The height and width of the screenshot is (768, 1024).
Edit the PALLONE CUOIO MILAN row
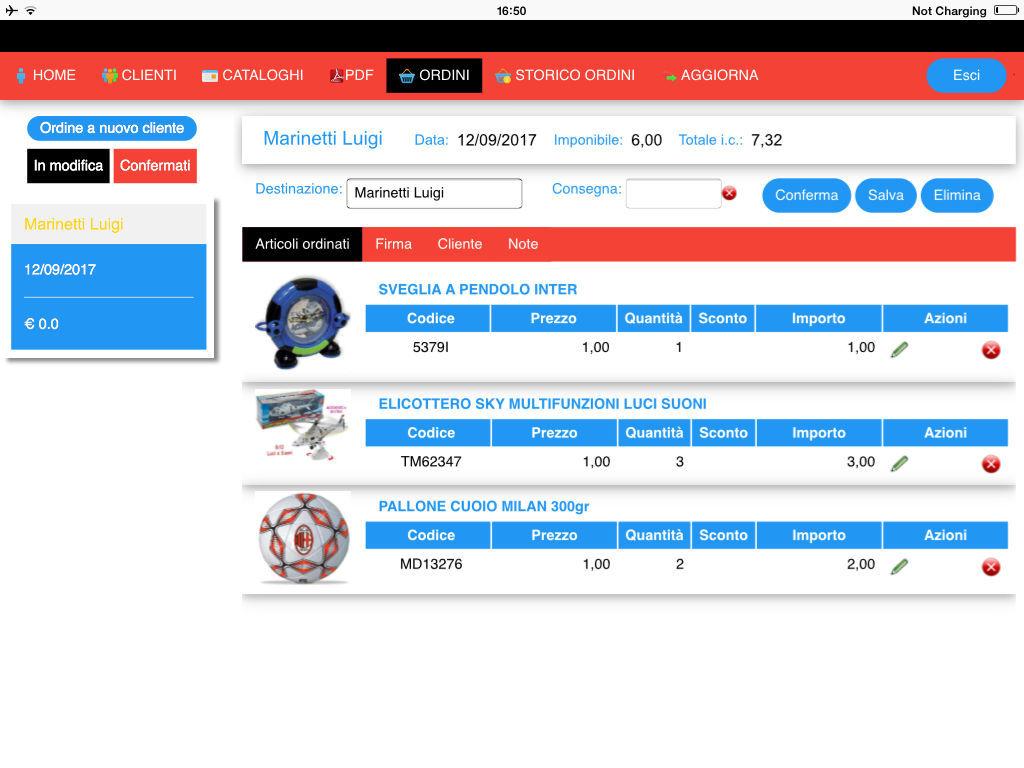tap(899, 566)
